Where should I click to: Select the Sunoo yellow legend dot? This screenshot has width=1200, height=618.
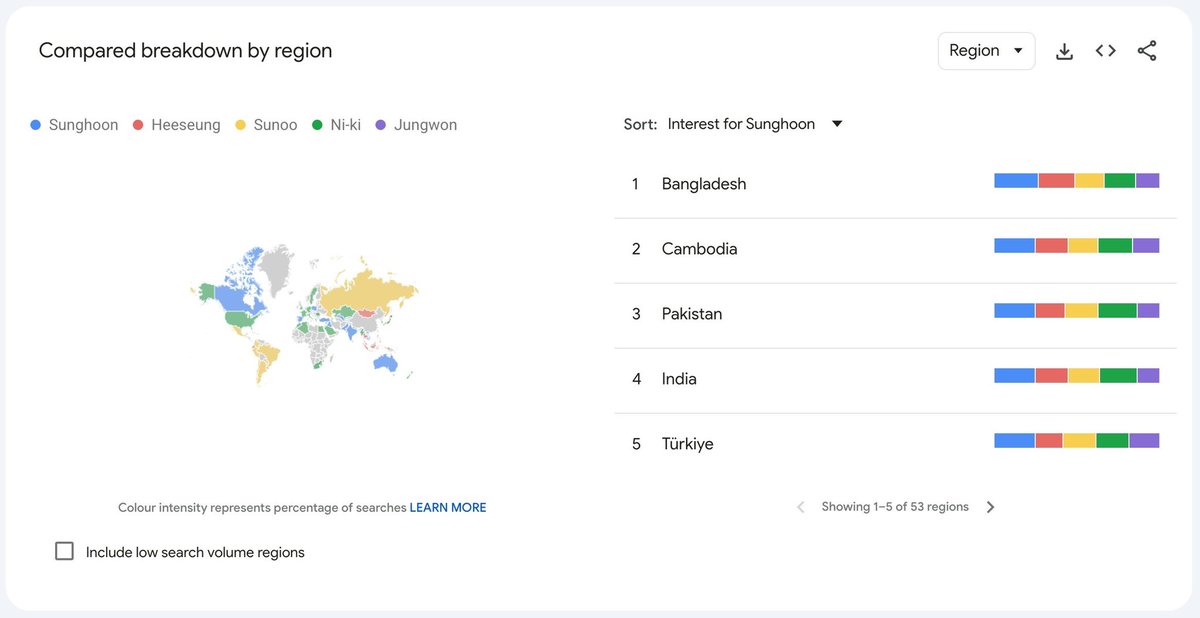click(240, 125)
